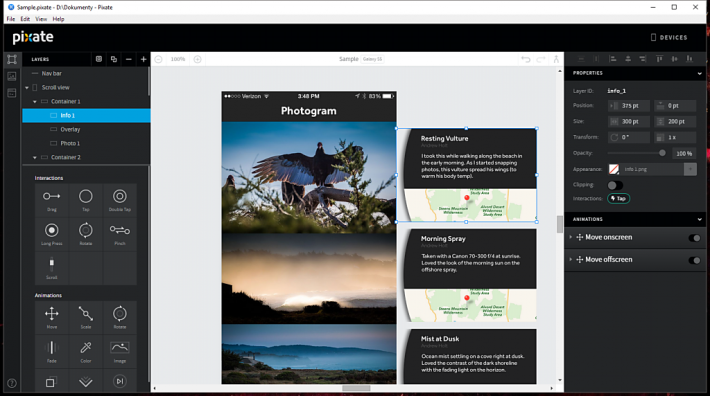Undo the last action
The width and height of the screenshot is (710, 396).
coord(526,59)
